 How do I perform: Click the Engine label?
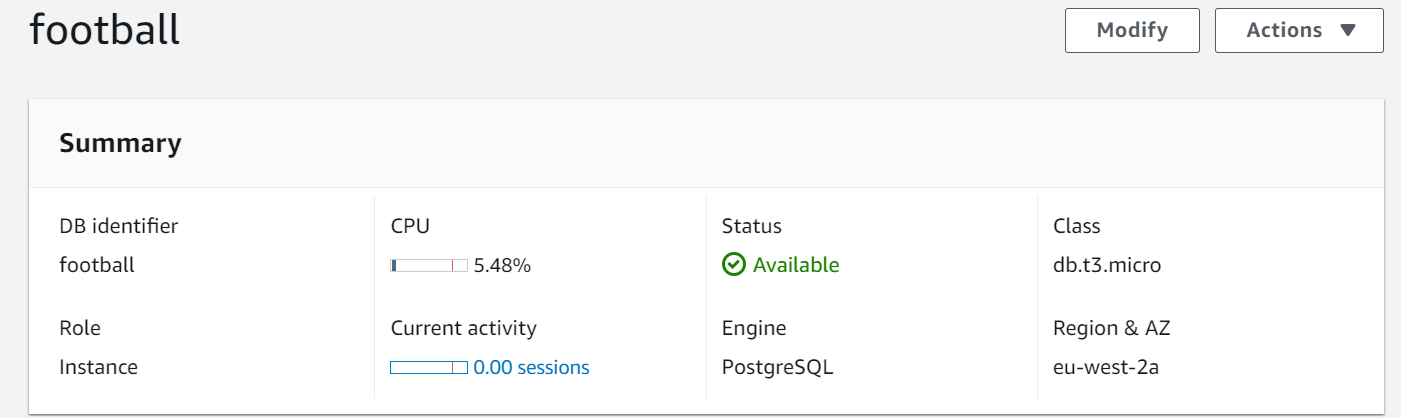pos(754,328)
